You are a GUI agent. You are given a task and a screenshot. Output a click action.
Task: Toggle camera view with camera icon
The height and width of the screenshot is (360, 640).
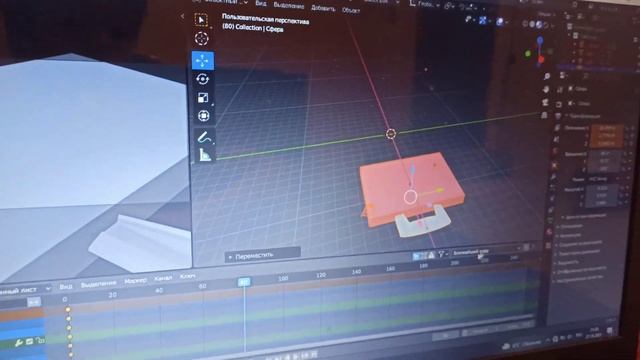[545, 102]
